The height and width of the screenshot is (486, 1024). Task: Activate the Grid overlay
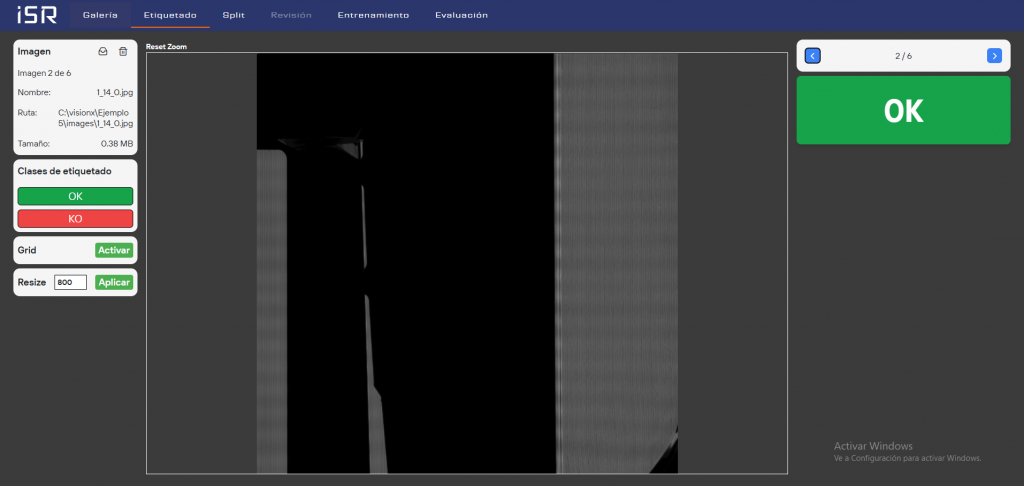click(x=114, y=250)
